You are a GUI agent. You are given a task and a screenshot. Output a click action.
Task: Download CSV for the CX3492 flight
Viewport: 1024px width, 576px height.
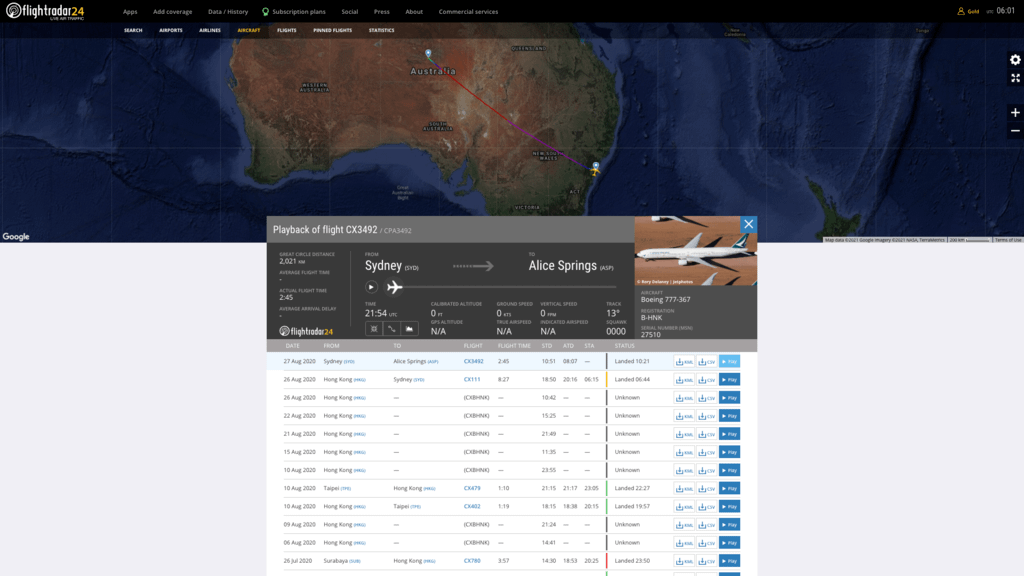(x=706, y=361)
